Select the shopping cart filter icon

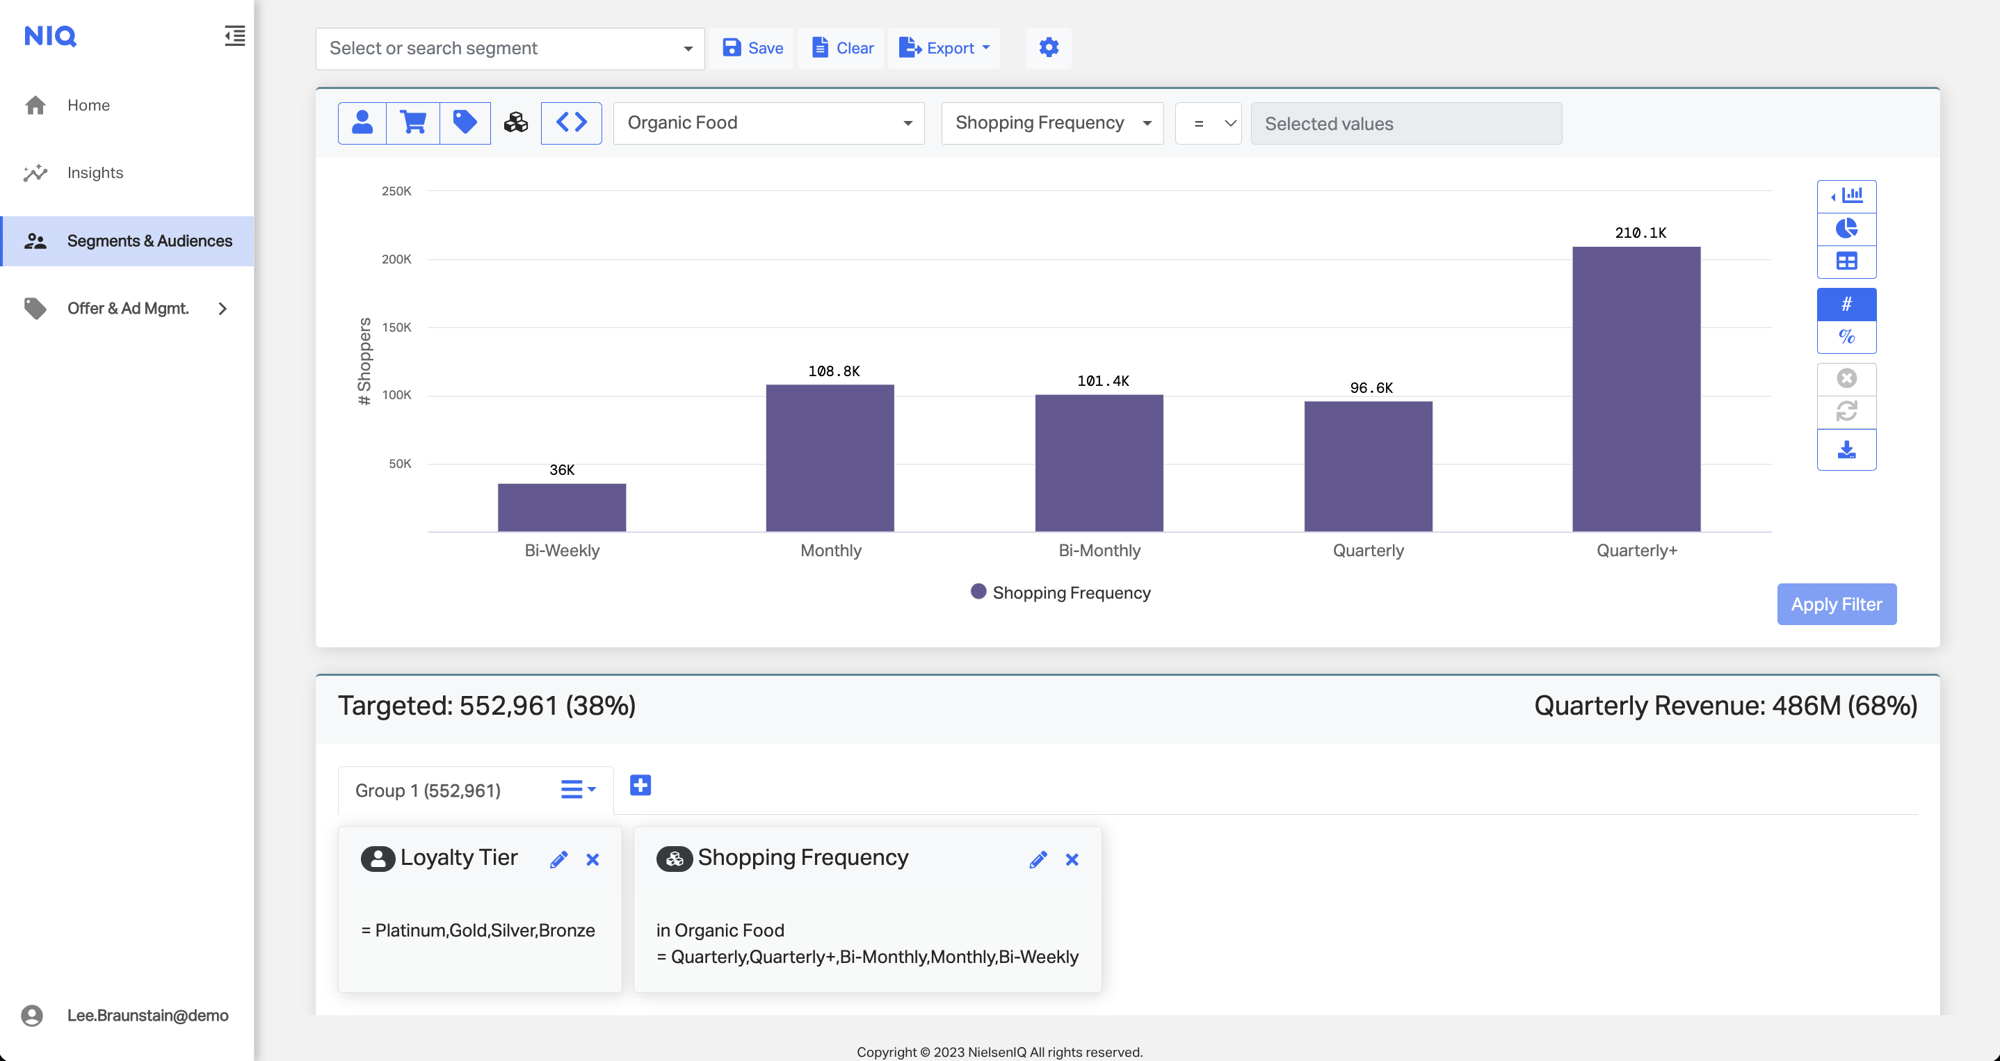tap(413, 123)
